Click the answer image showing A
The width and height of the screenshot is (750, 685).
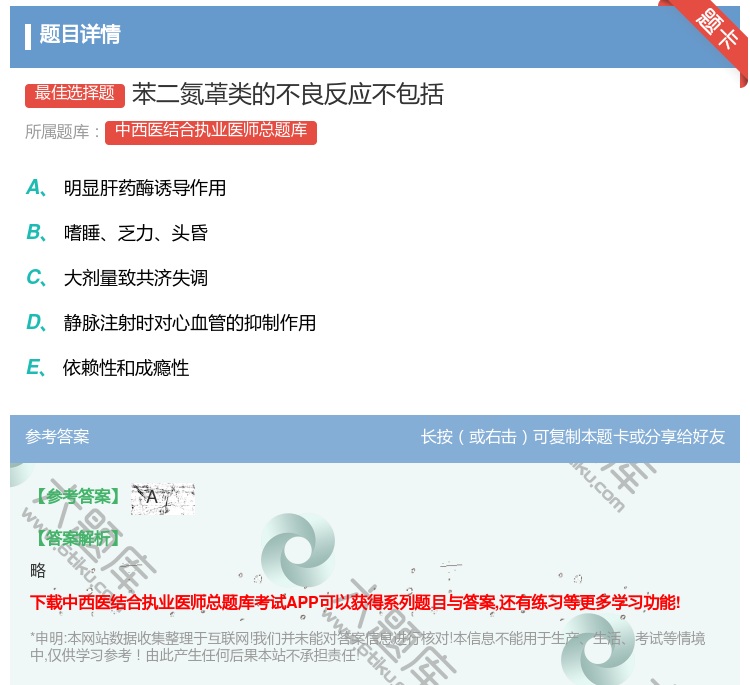tap(163, 499)
